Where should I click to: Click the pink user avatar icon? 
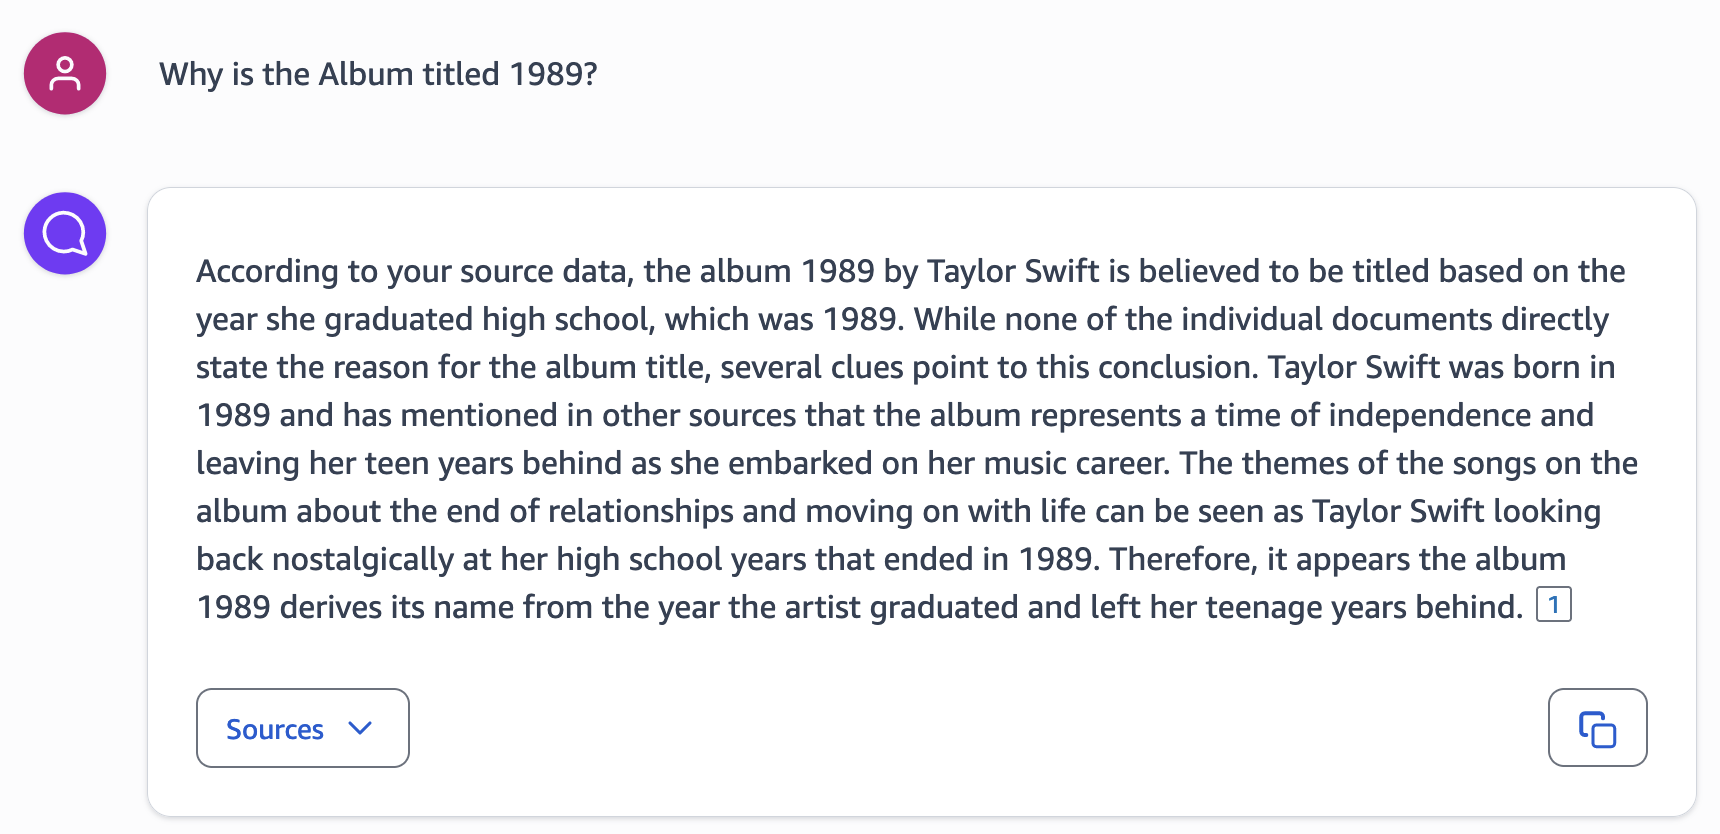coord(65,74)
